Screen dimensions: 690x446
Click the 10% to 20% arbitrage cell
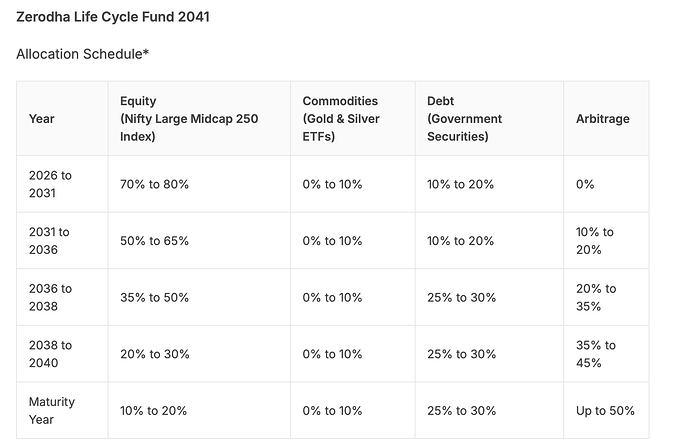click(595, 241)
